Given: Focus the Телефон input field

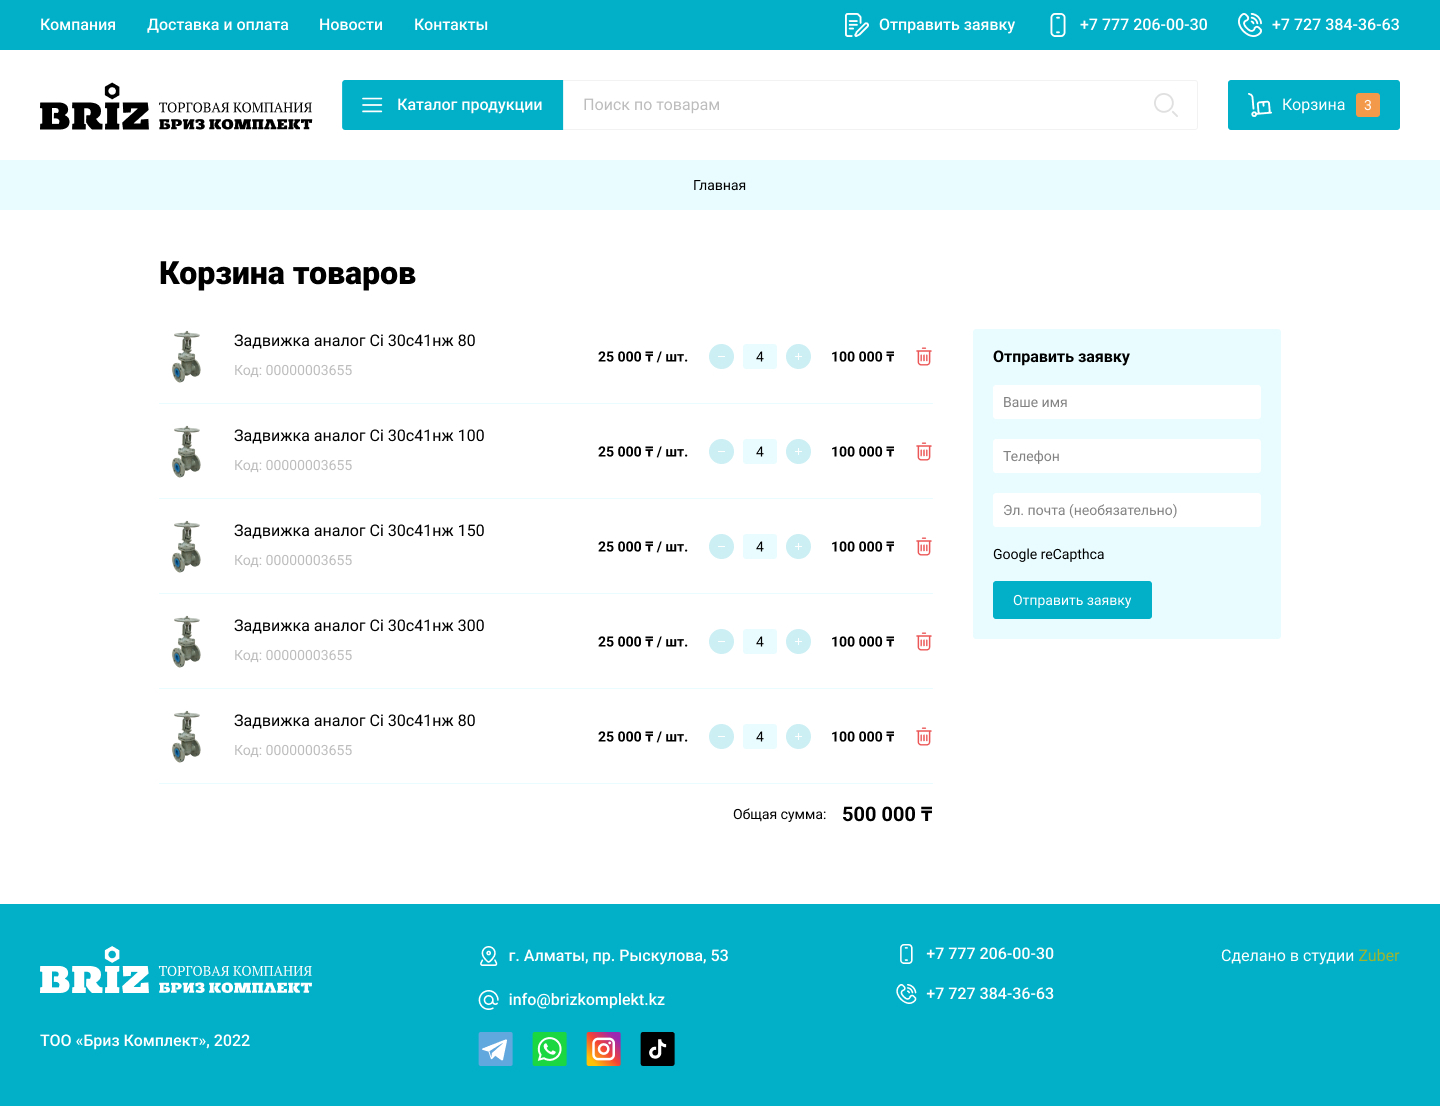Looking at the screenshot, I should click(x=1126, y=456).
